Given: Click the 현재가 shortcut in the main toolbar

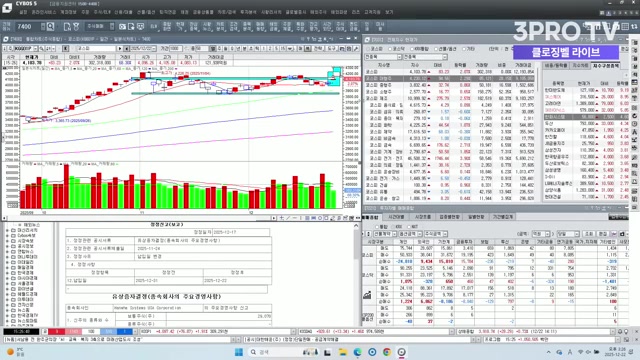Looking at the screenshot, I should coord(180,27).
